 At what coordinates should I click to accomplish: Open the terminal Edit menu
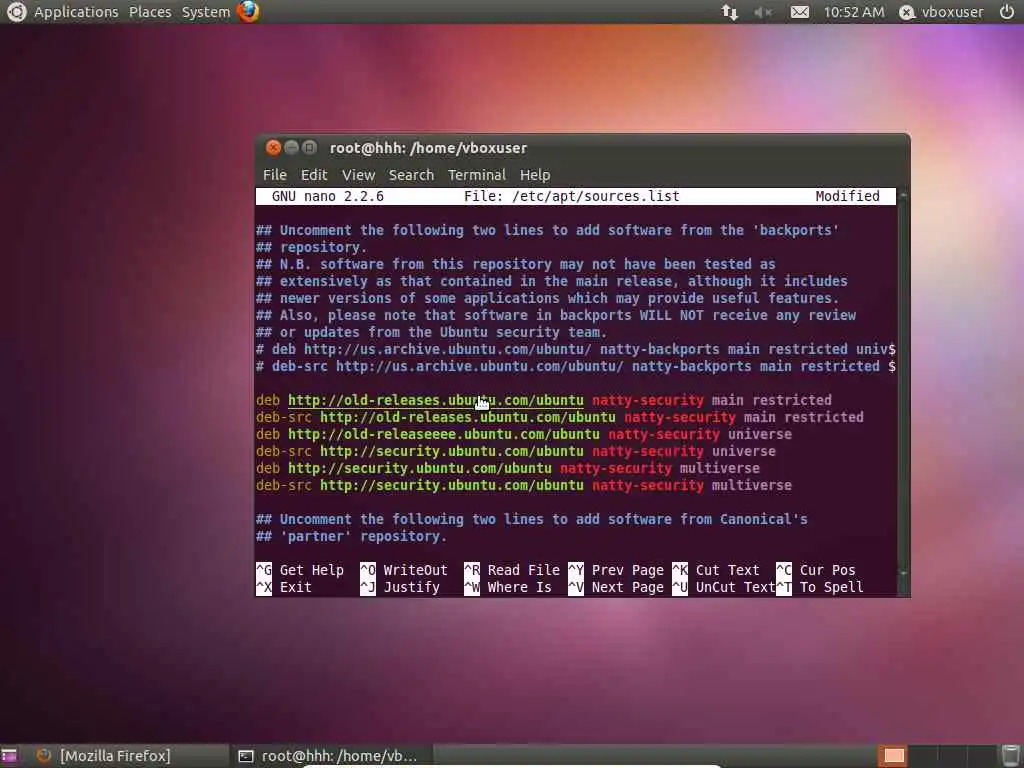click(314, 175)
